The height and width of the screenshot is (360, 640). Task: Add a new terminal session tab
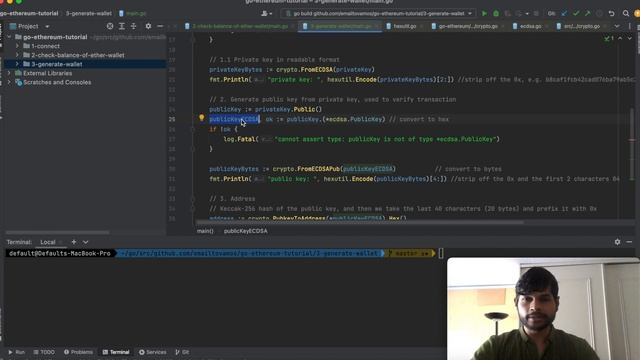74,242
